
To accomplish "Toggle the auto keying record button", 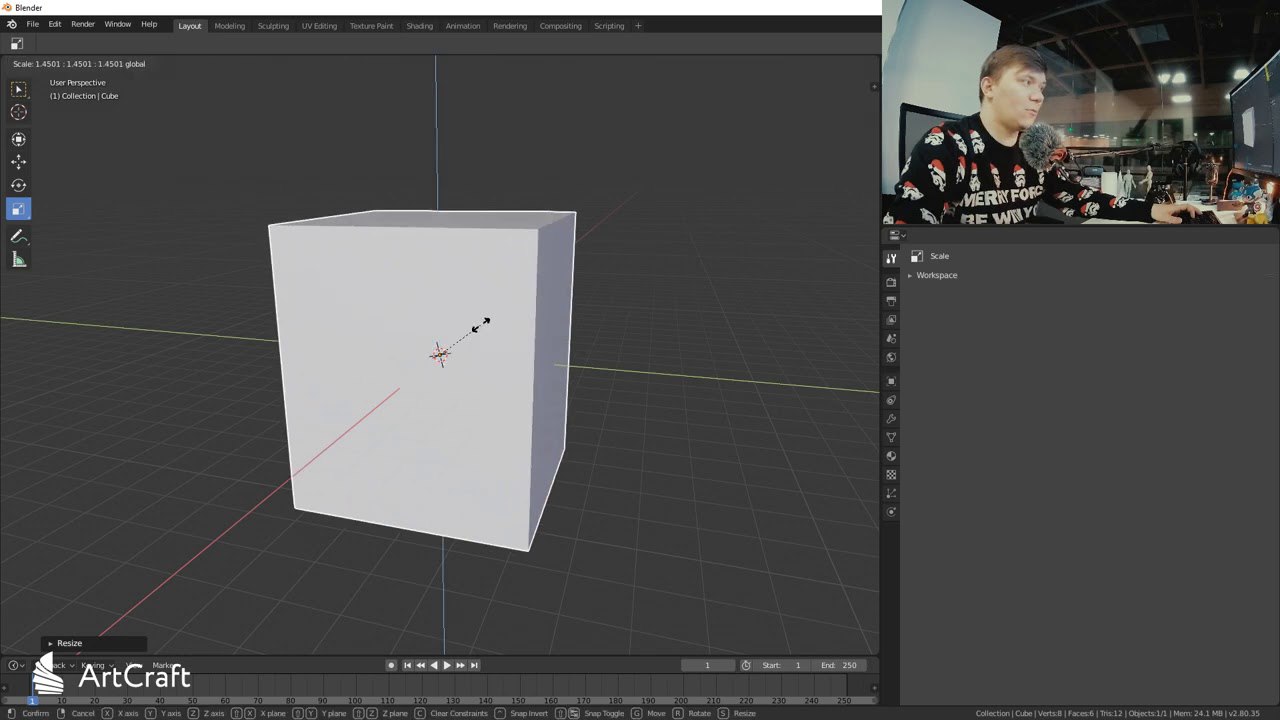I will click(392, 665).
